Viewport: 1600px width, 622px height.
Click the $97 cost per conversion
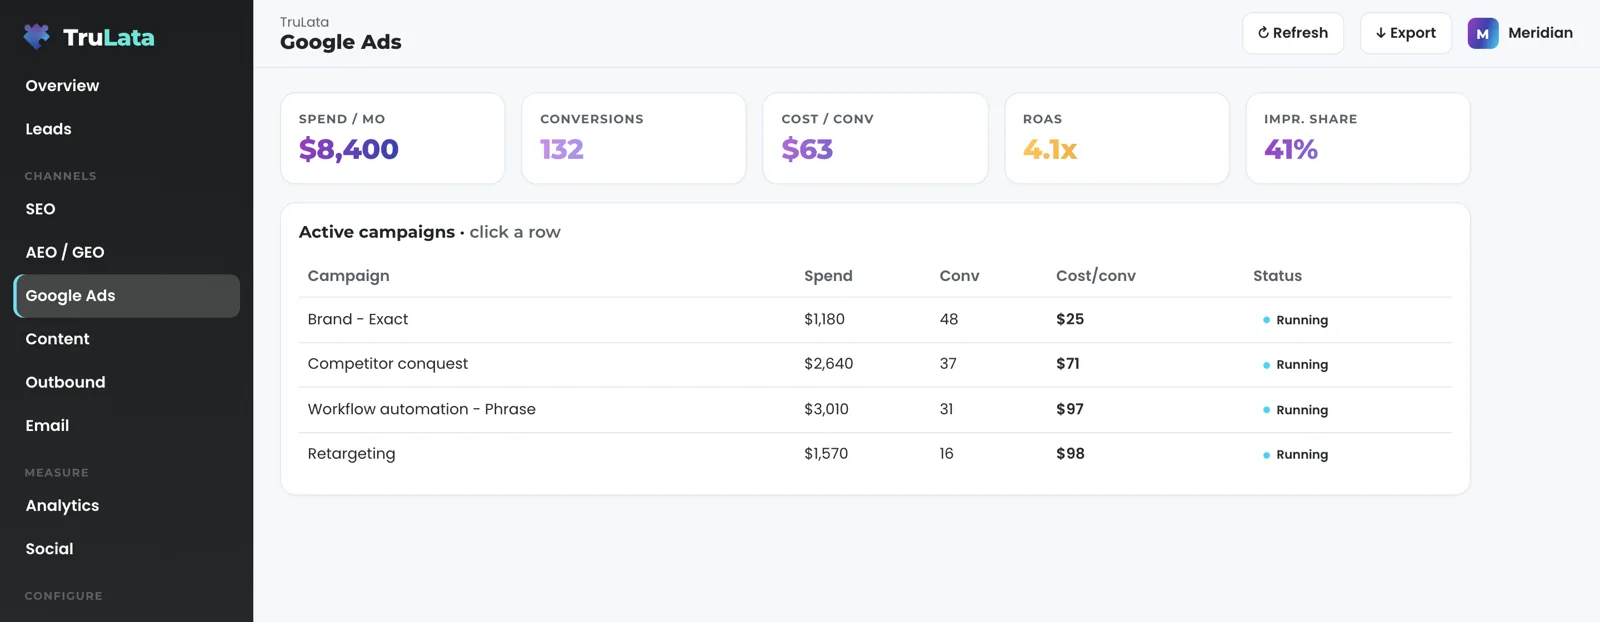[1070, 409]
